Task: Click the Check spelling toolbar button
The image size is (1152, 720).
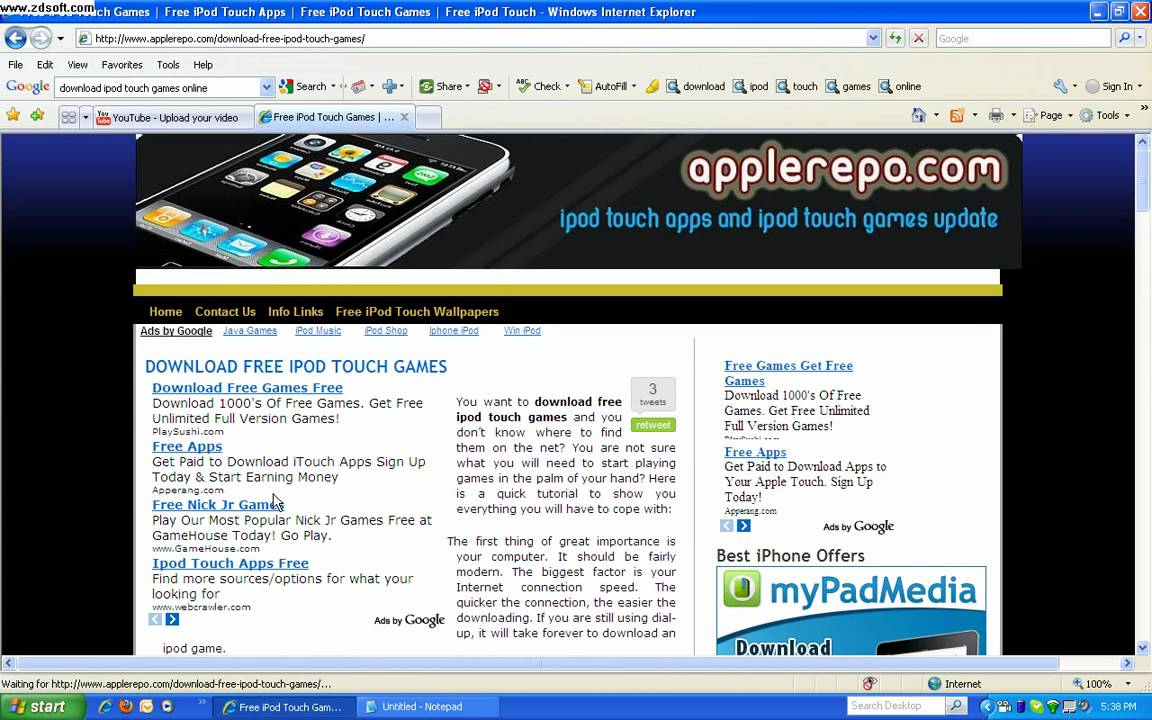Action: (x=539, y=87)
